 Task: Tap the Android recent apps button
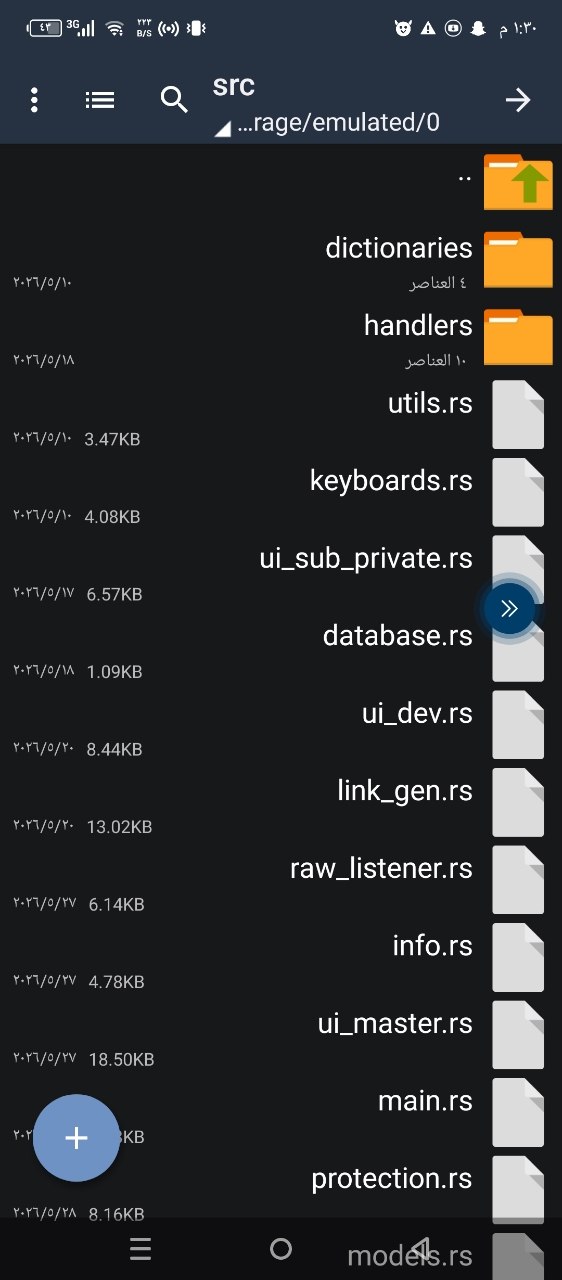tap(141, 1249)
